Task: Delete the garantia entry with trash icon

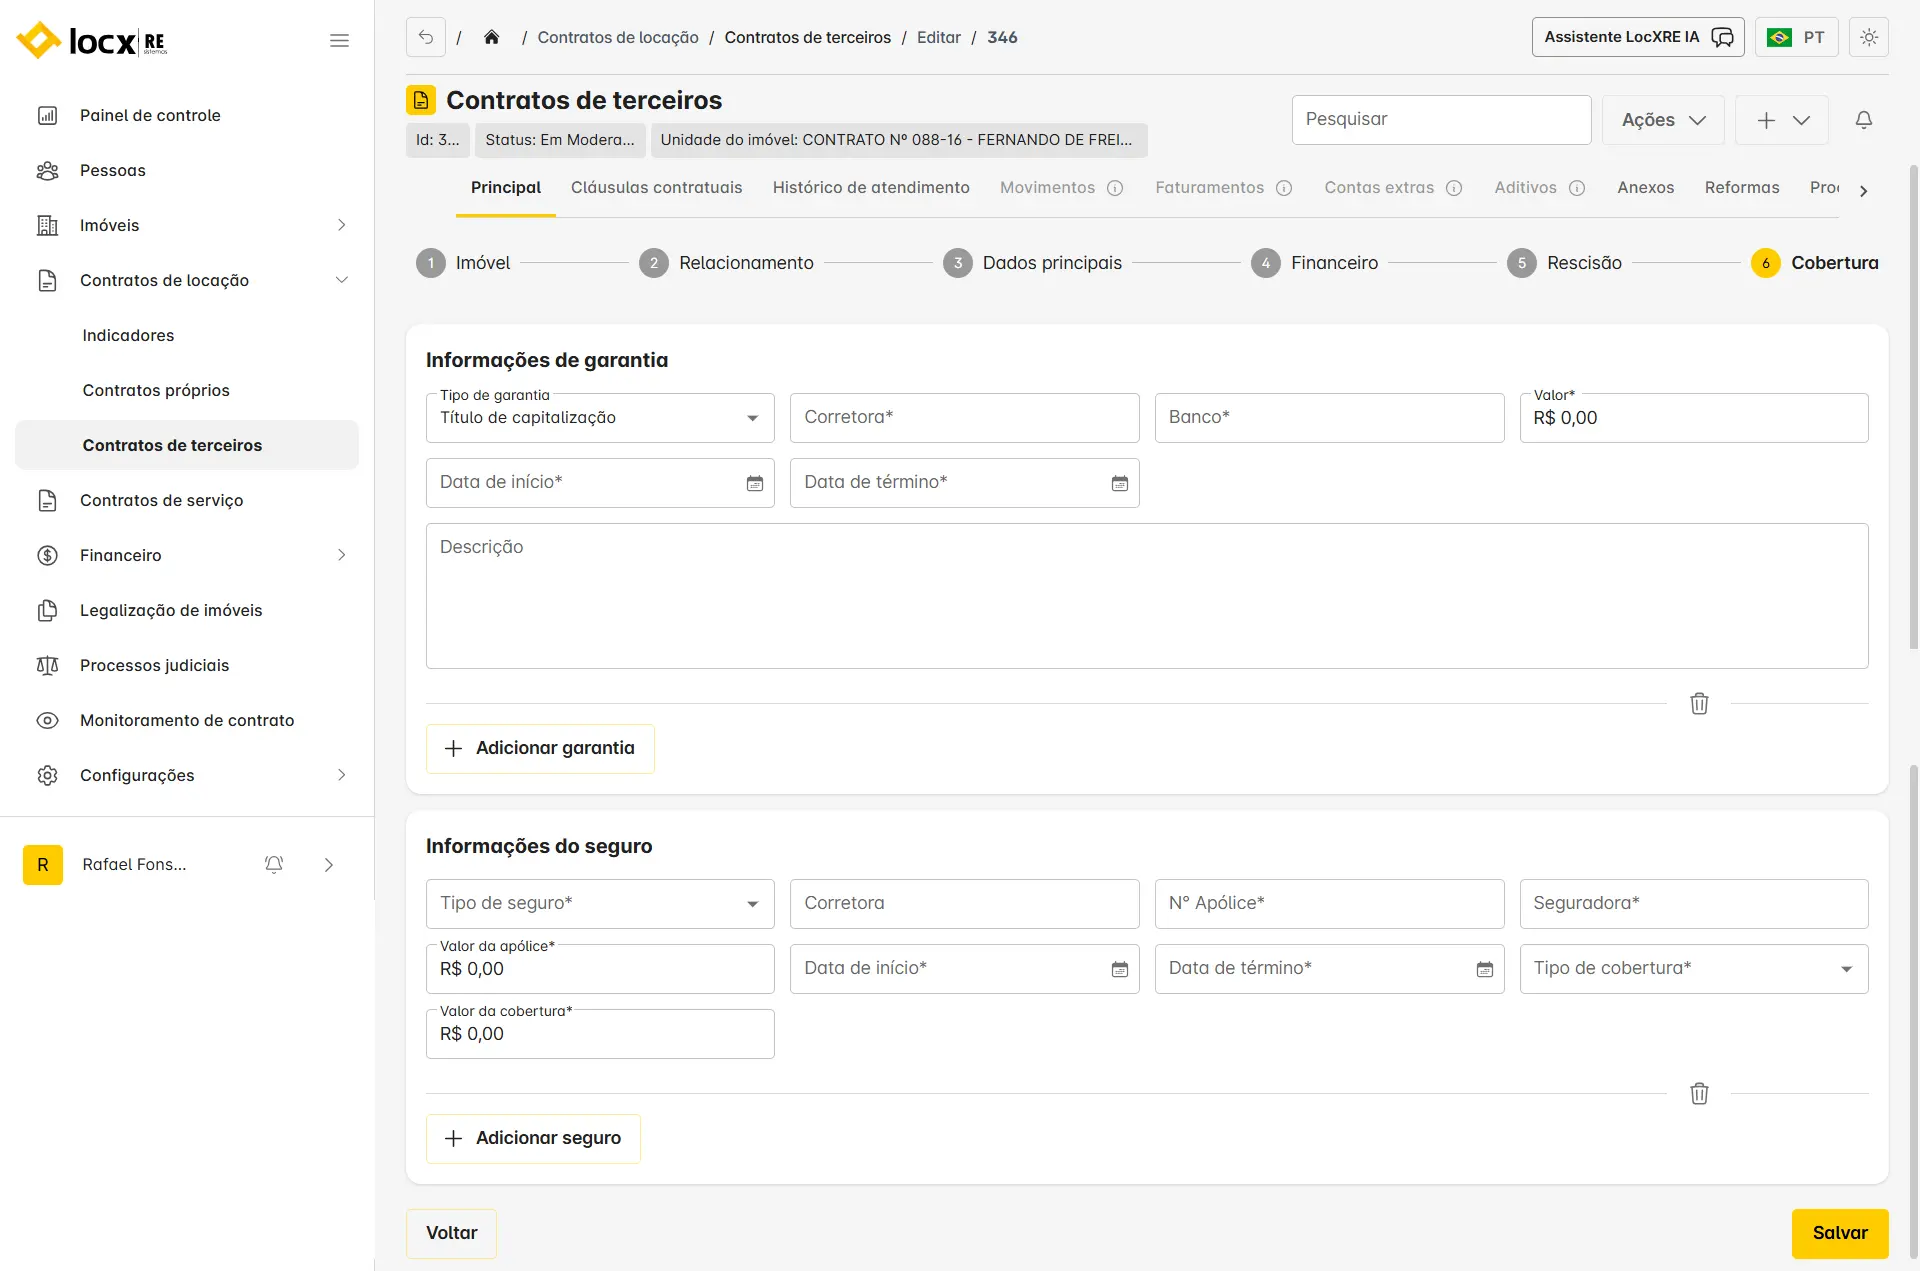Action: [1699, 703]
